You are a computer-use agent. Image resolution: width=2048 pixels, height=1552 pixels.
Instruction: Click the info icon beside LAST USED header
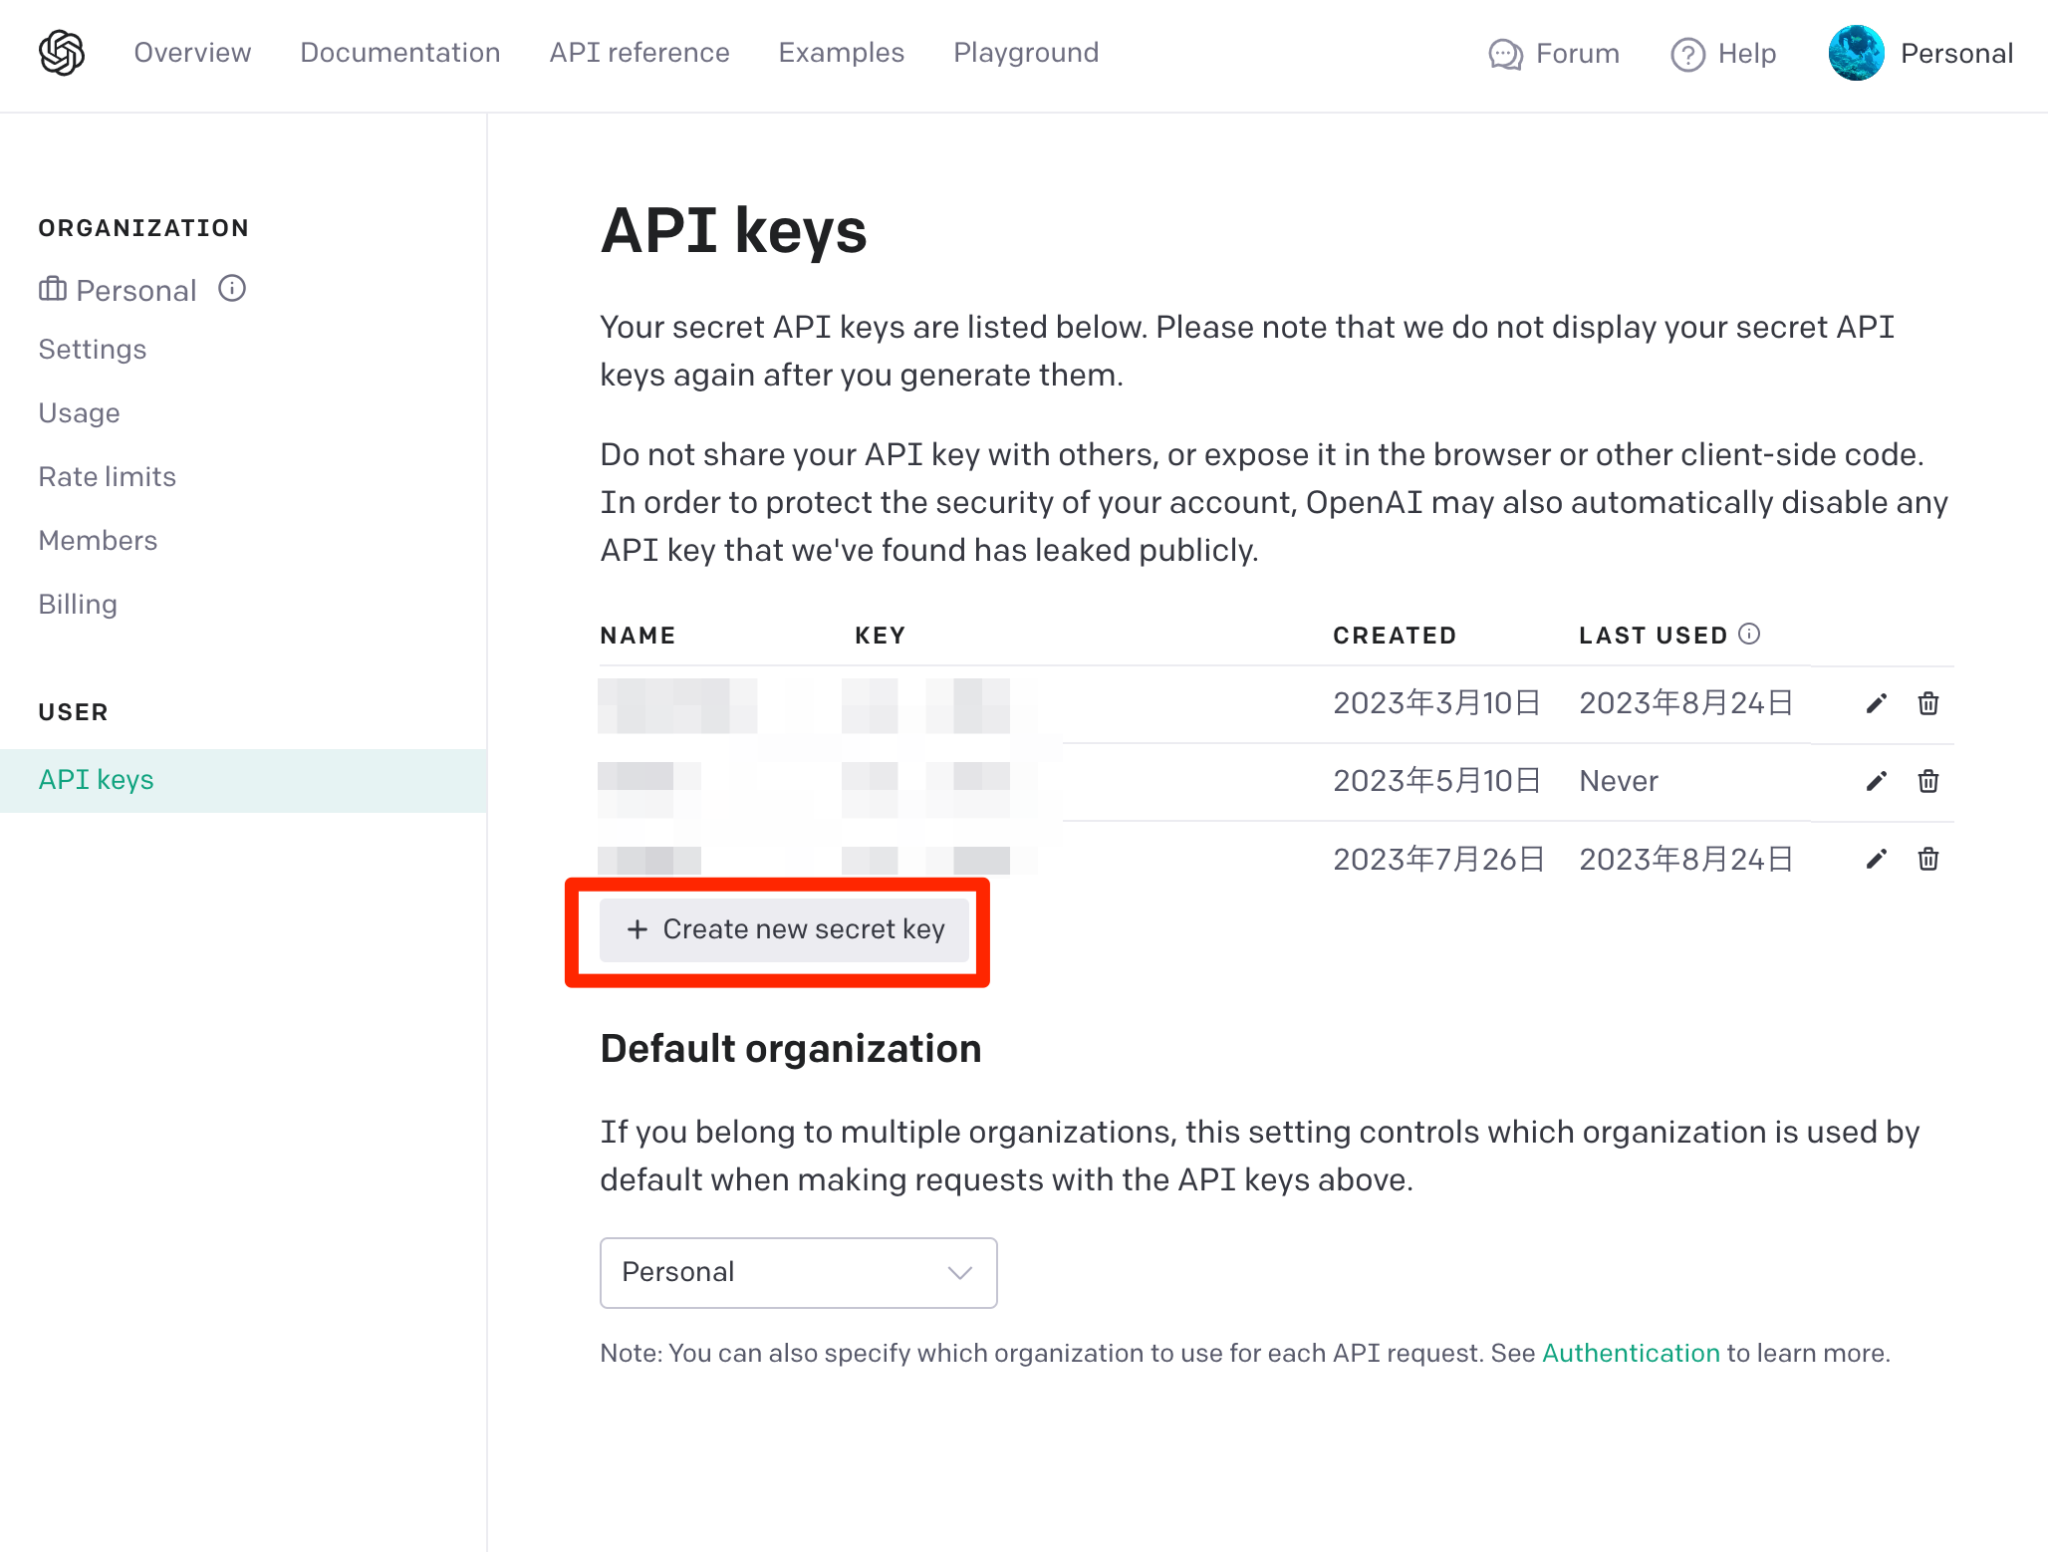pos(1751,633)
